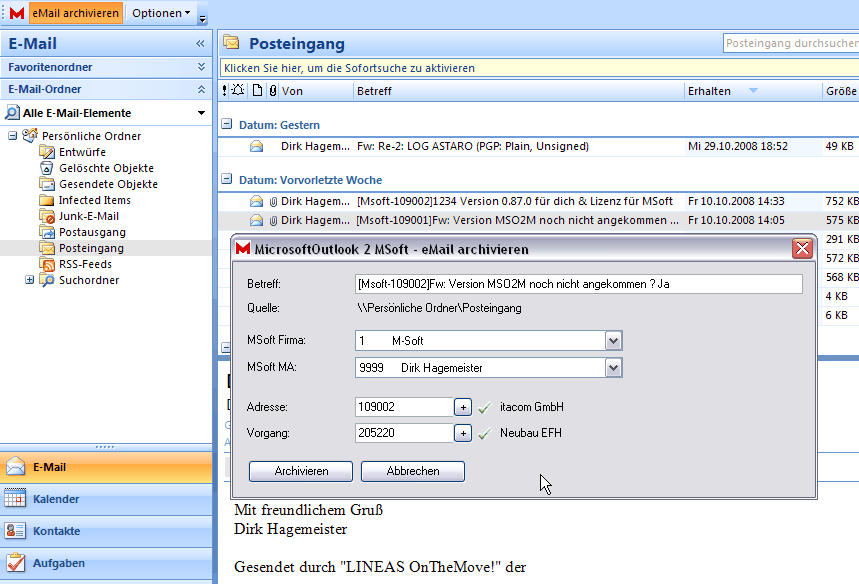
Task: Sort by the item type column header
Action: coord(257,90)
